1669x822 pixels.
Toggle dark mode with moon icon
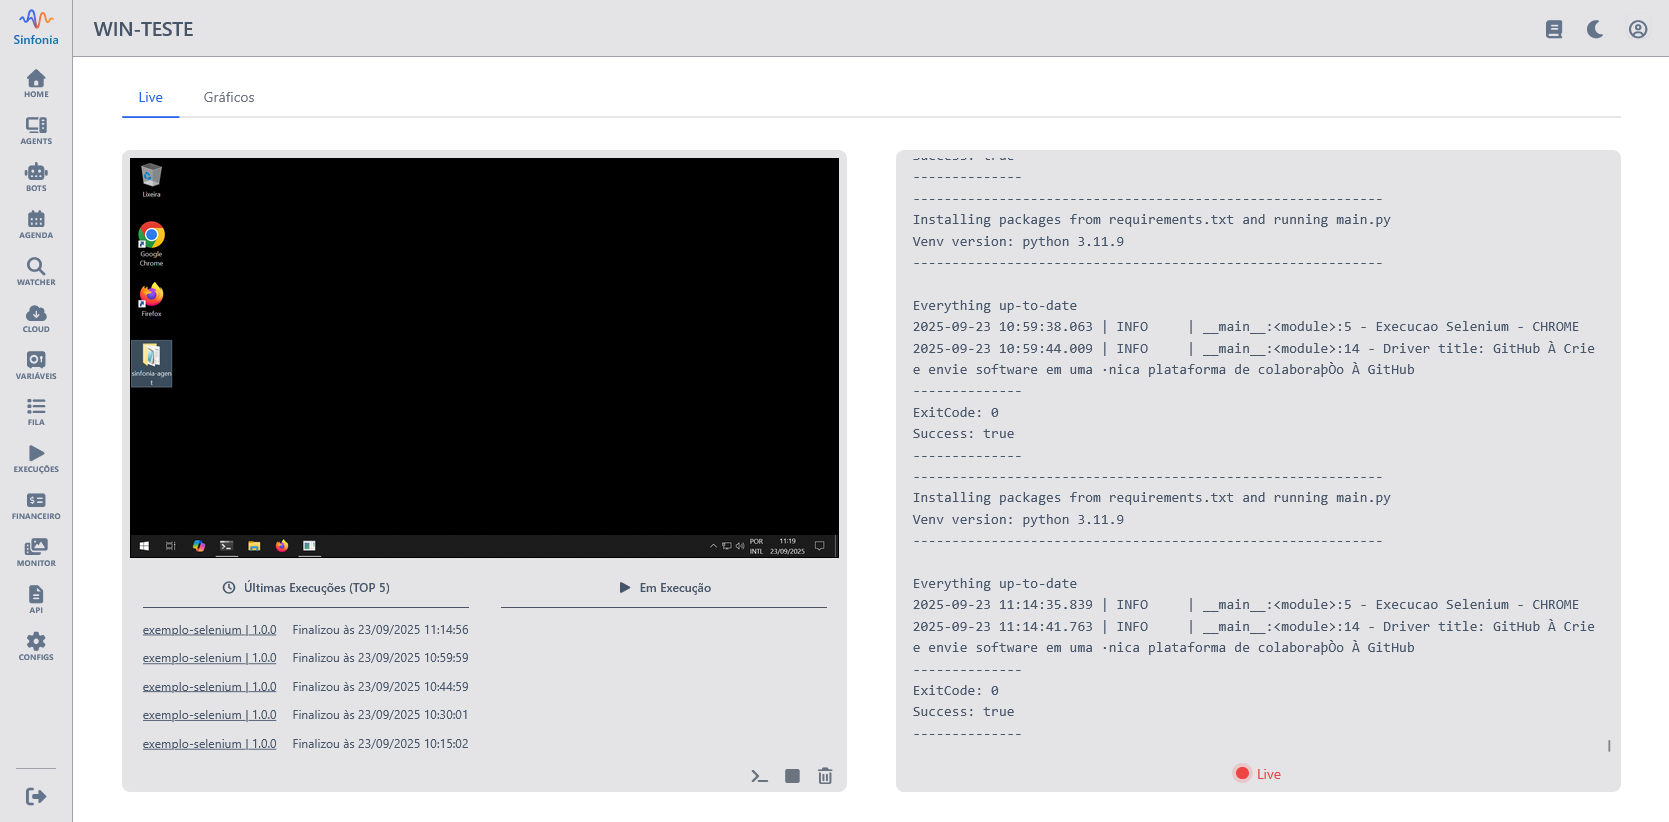1595,29
